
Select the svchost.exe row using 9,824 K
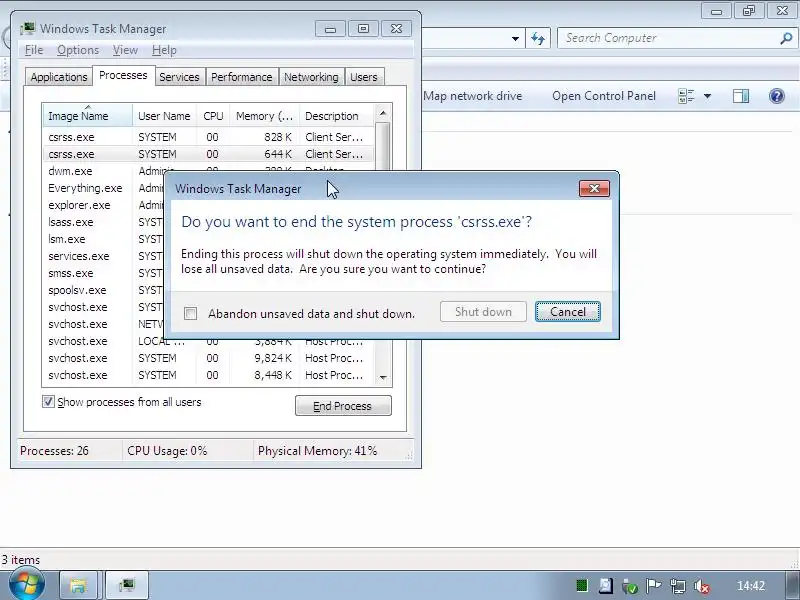click(208, 358)
